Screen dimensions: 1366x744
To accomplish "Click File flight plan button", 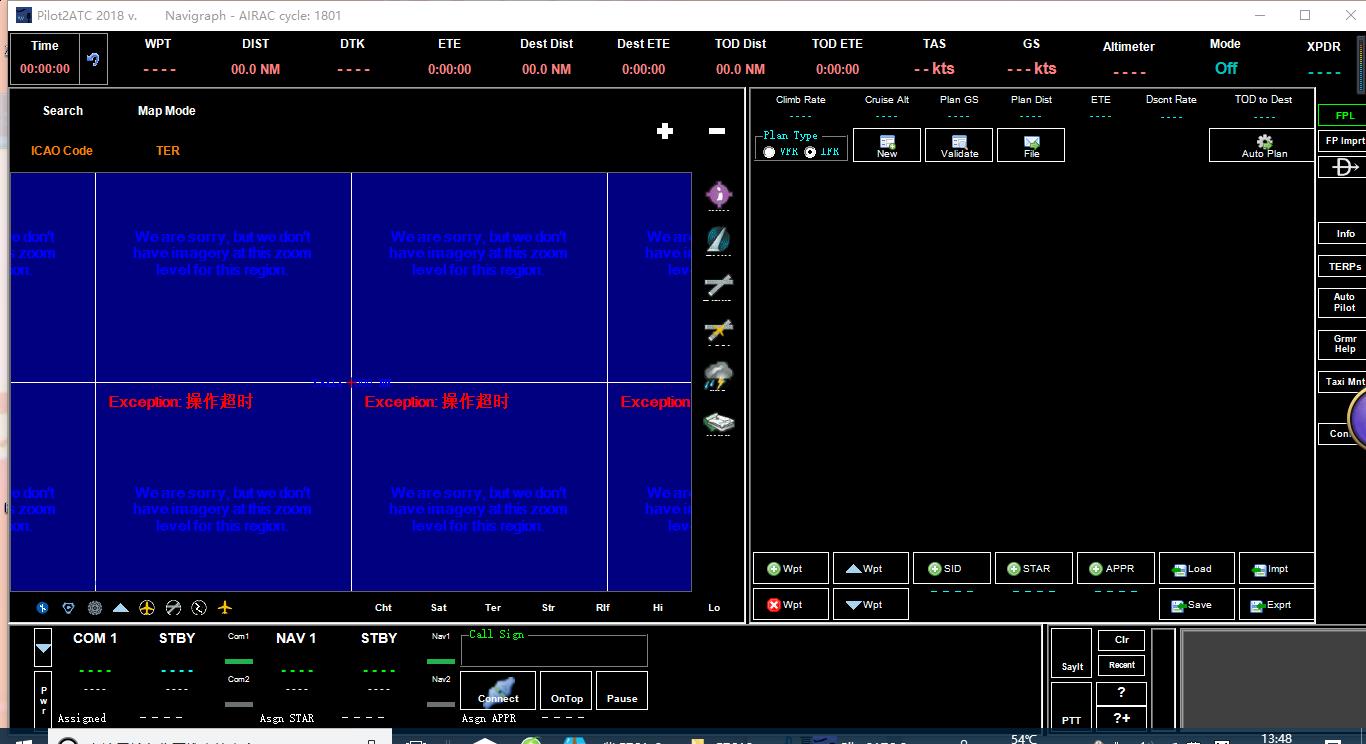I will (1031, 145).
